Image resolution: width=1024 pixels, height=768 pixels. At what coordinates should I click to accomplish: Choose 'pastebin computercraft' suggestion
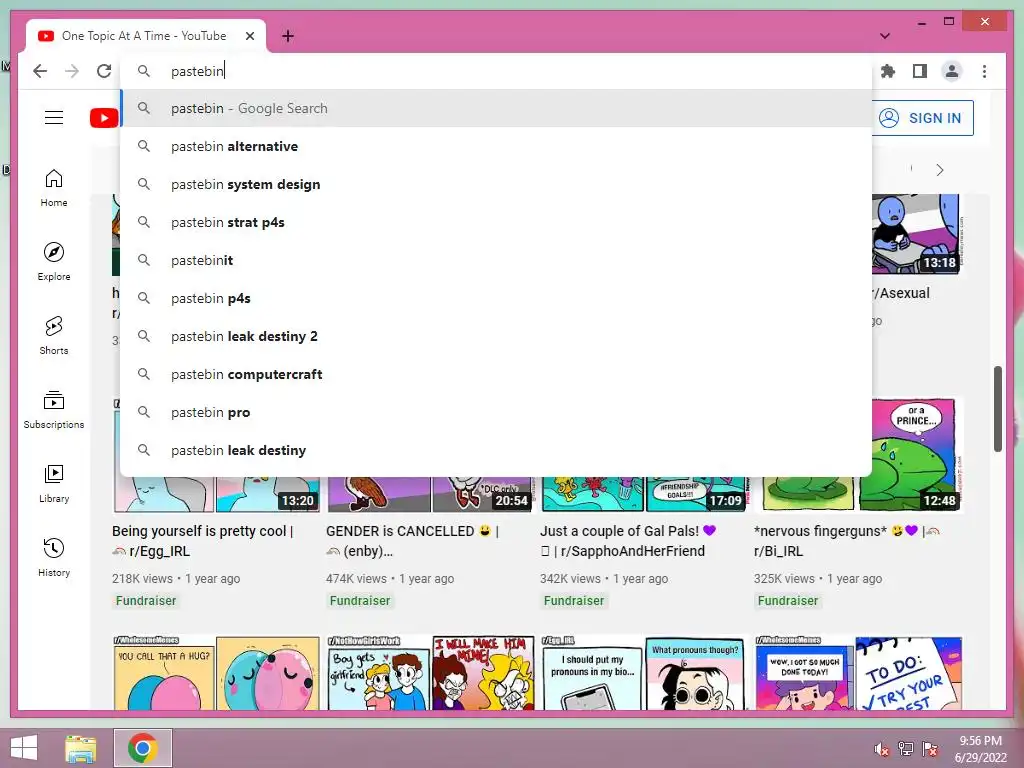click(x=496, y=374)
